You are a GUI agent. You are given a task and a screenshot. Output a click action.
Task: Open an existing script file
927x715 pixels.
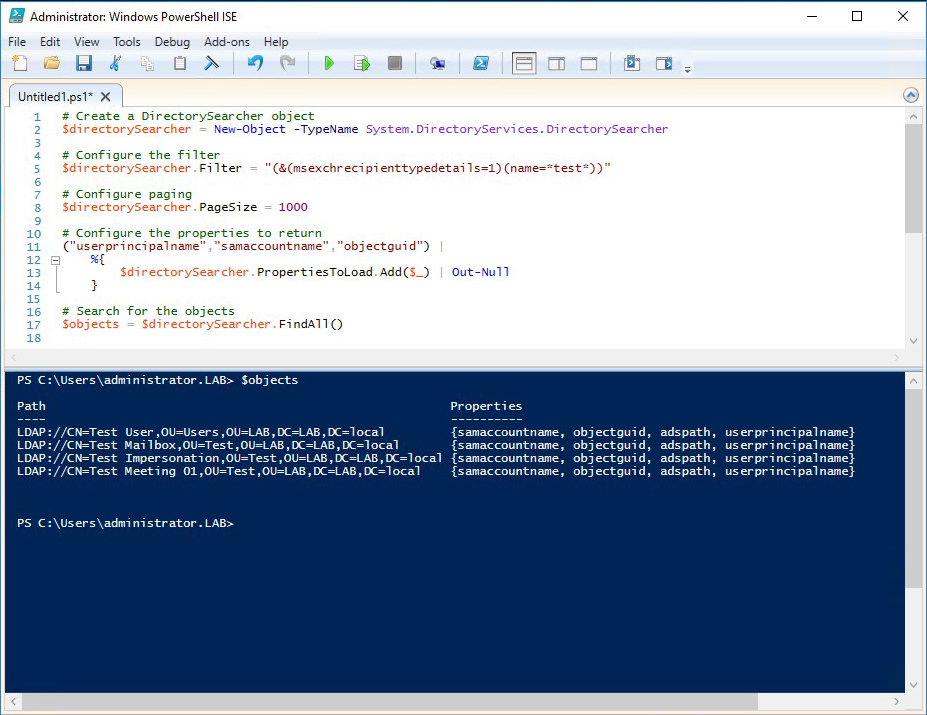tap(52, 63)
